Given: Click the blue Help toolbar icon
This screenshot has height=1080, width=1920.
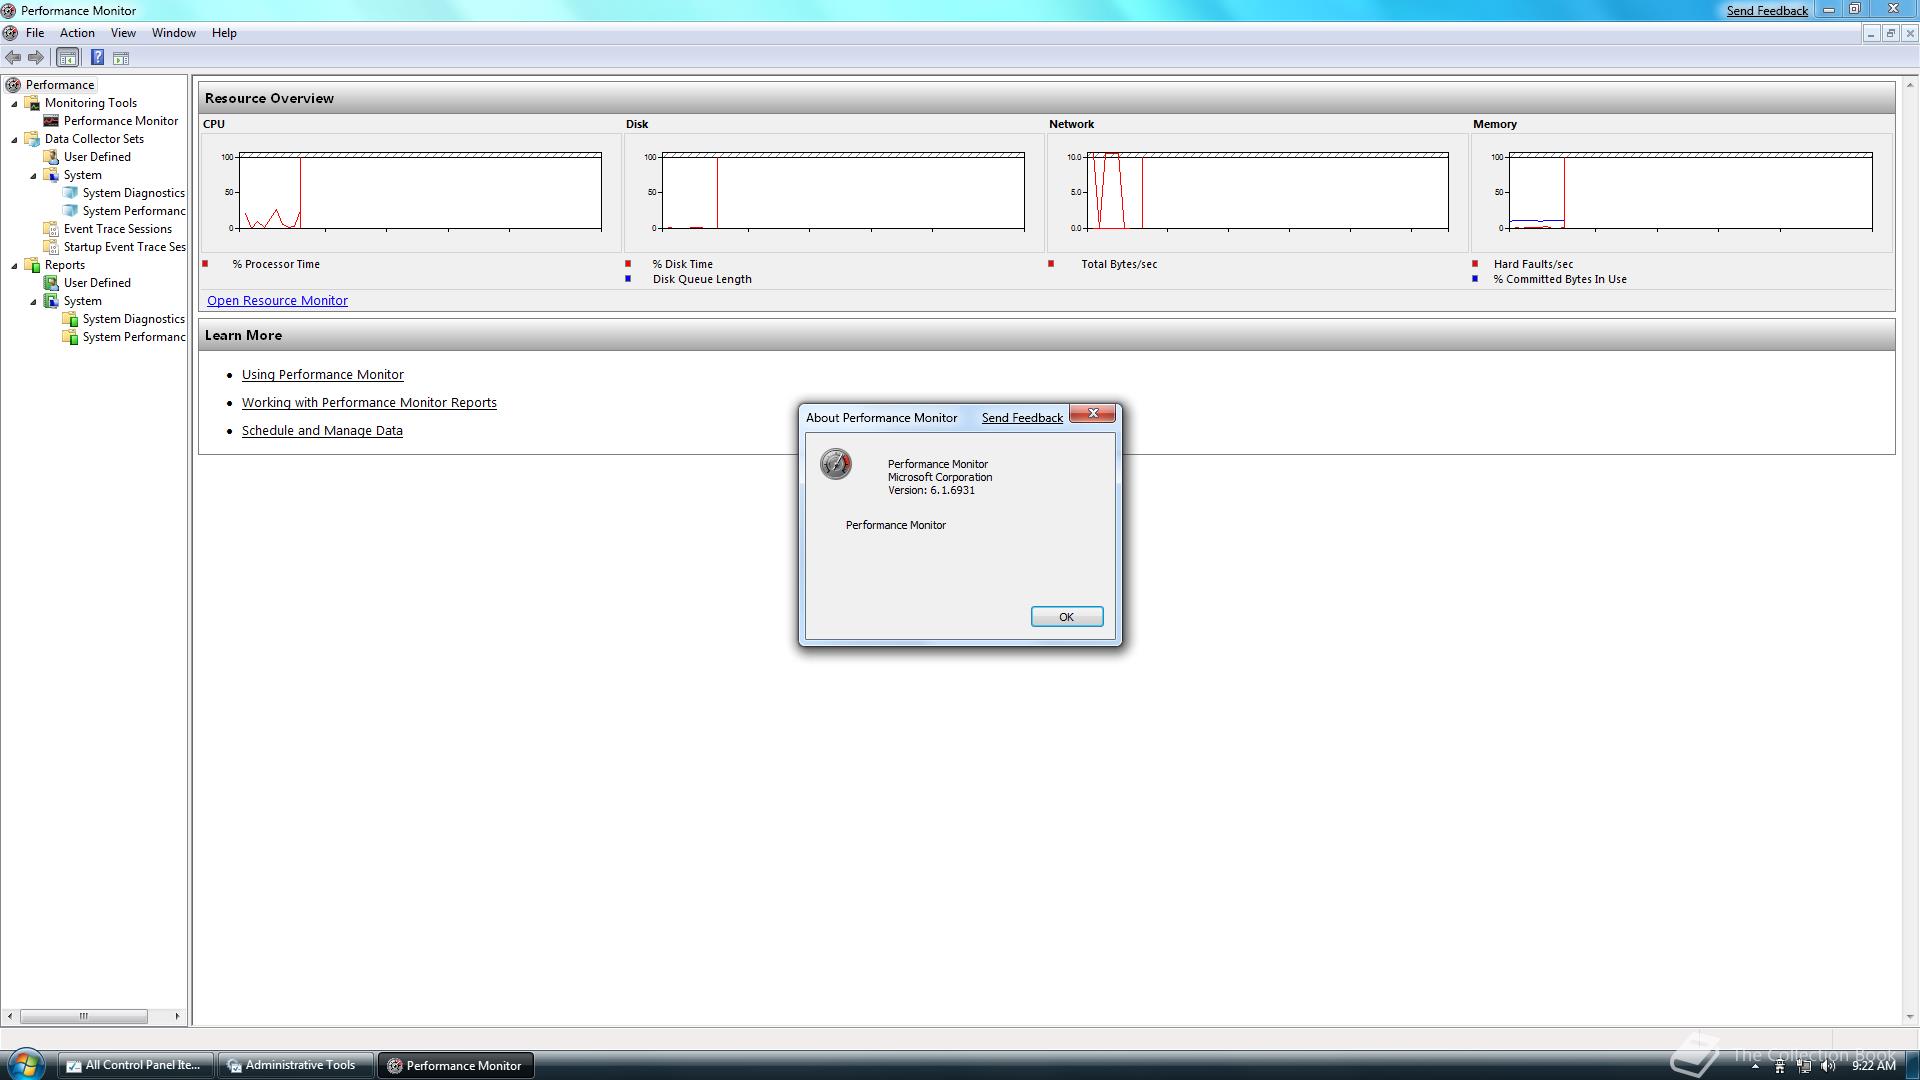Looking at the screenshot, I should click(97, 58).
